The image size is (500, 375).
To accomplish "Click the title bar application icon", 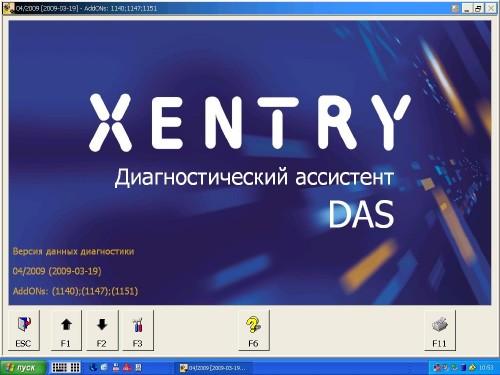I will (x=9, y=8).
